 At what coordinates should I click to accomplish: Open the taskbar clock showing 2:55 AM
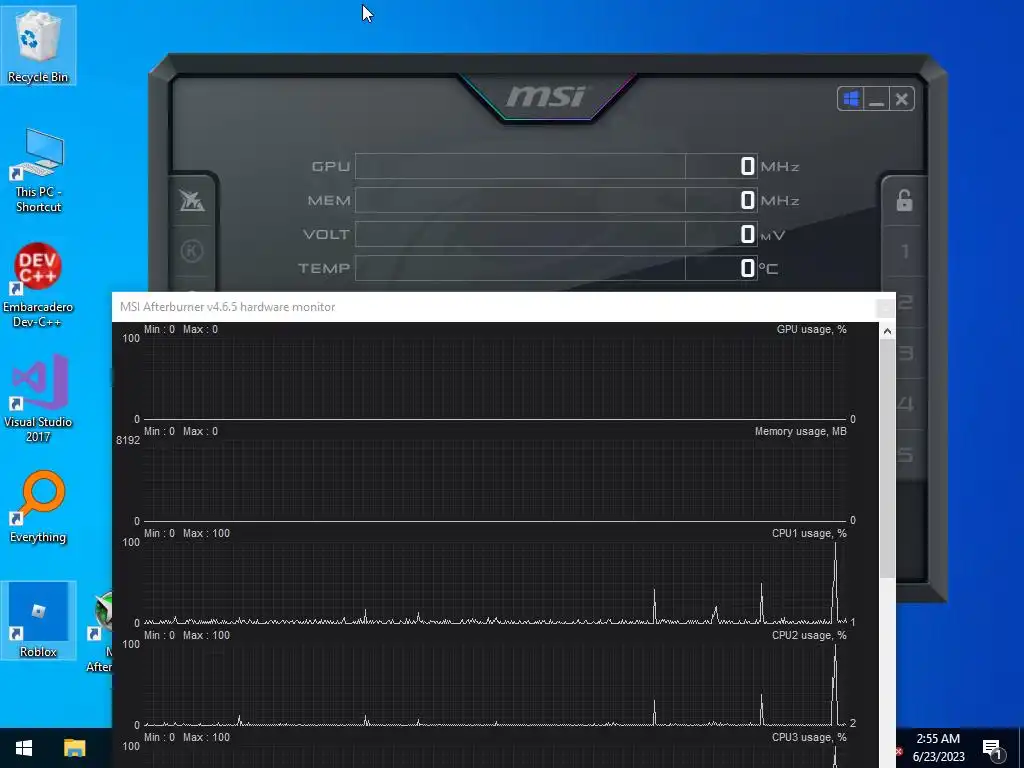click(x=938, y=748)
